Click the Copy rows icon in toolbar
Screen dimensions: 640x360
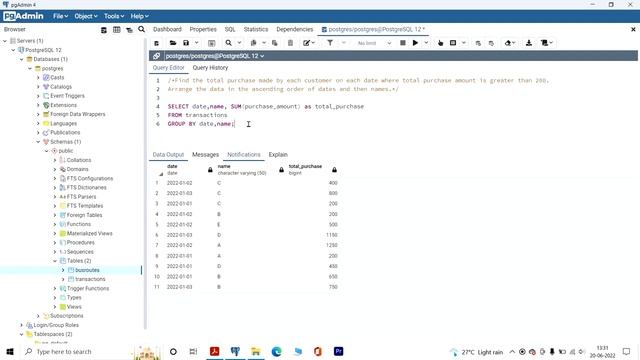253,43
